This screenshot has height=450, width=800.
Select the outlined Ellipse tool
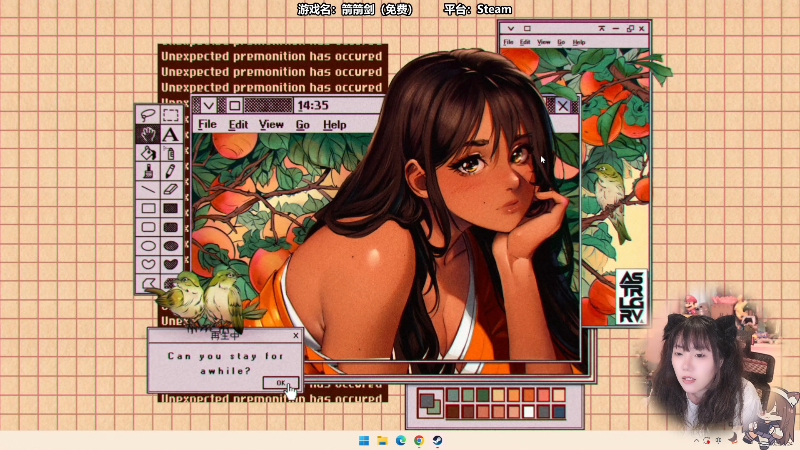[148, 246]
